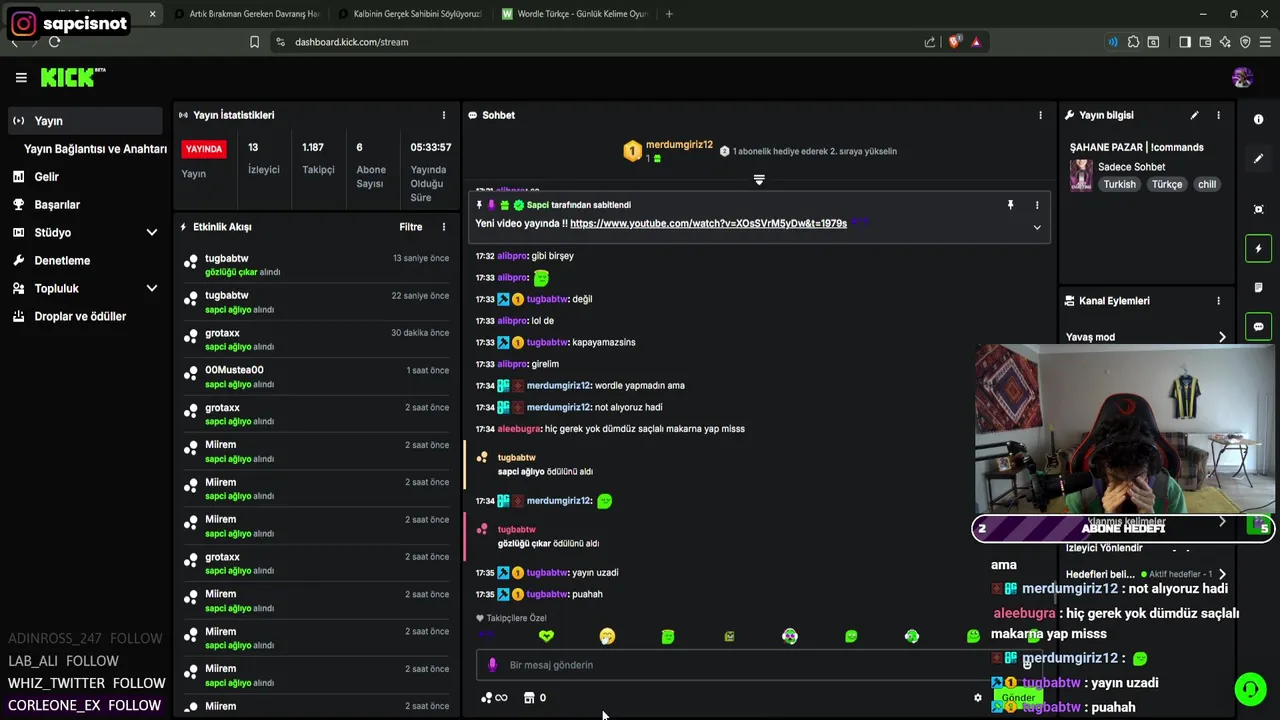The height and width of the screenshot is (720, 1280).
Task: Click the 00Mustea00 activity feed entry
Action: coord(316,377)
